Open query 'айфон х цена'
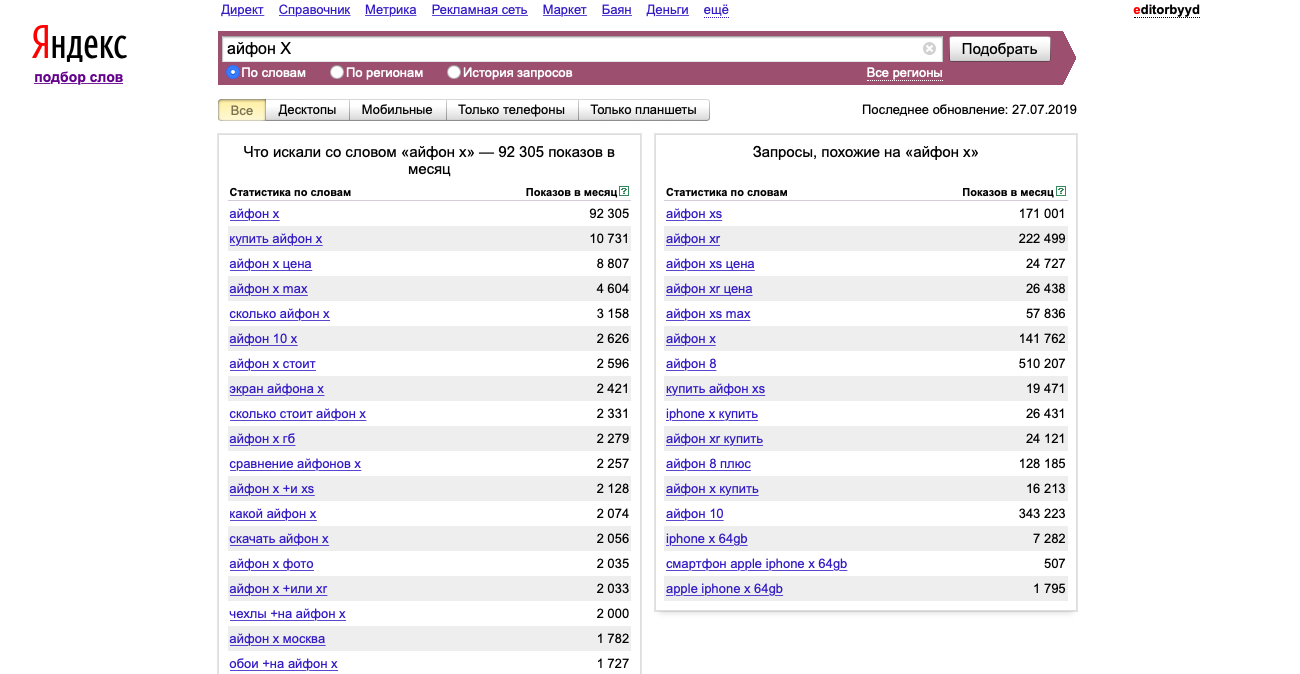Image resolution: width=1300 pixels, height=674 pixels. pyautogui.click(x=270, y=264)
